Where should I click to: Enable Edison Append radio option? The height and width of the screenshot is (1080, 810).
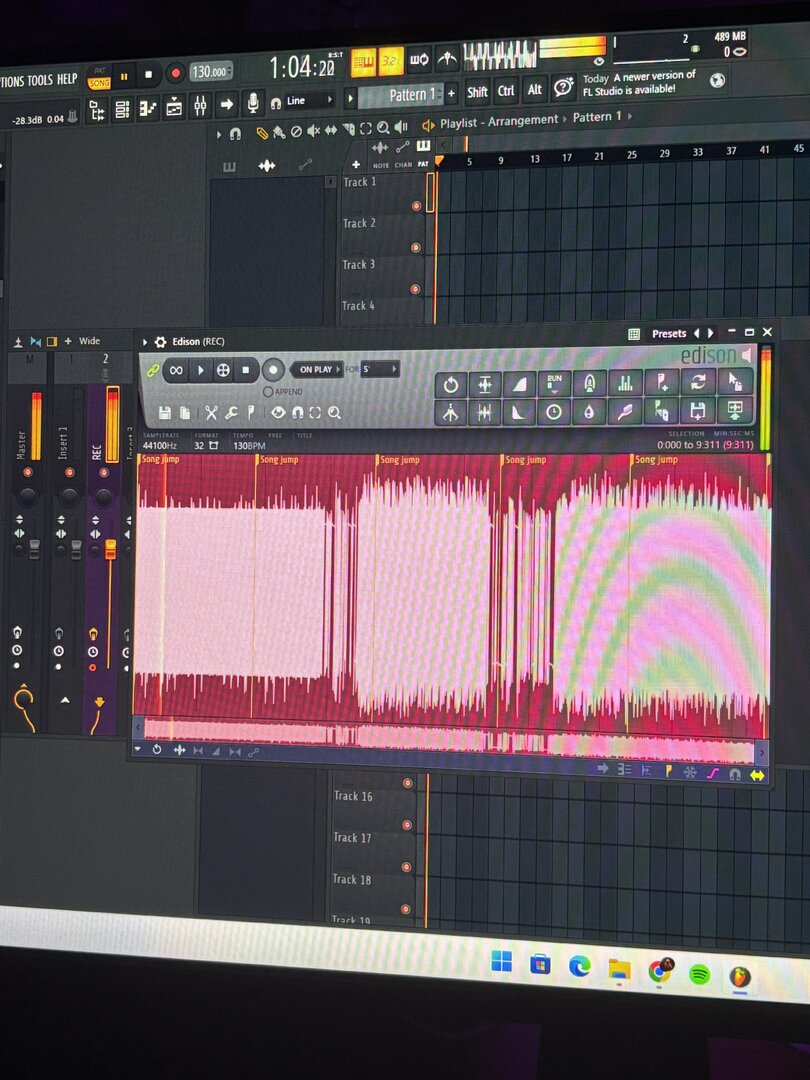268,392
